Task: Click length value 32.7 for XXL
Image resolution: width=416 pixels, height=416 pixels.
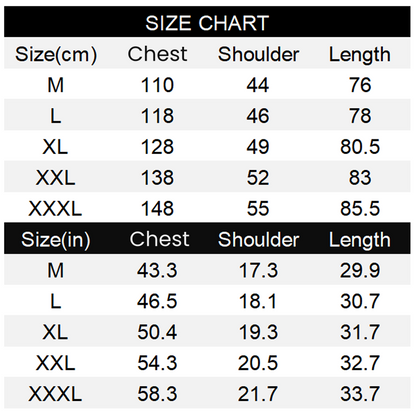Action: 360,363
